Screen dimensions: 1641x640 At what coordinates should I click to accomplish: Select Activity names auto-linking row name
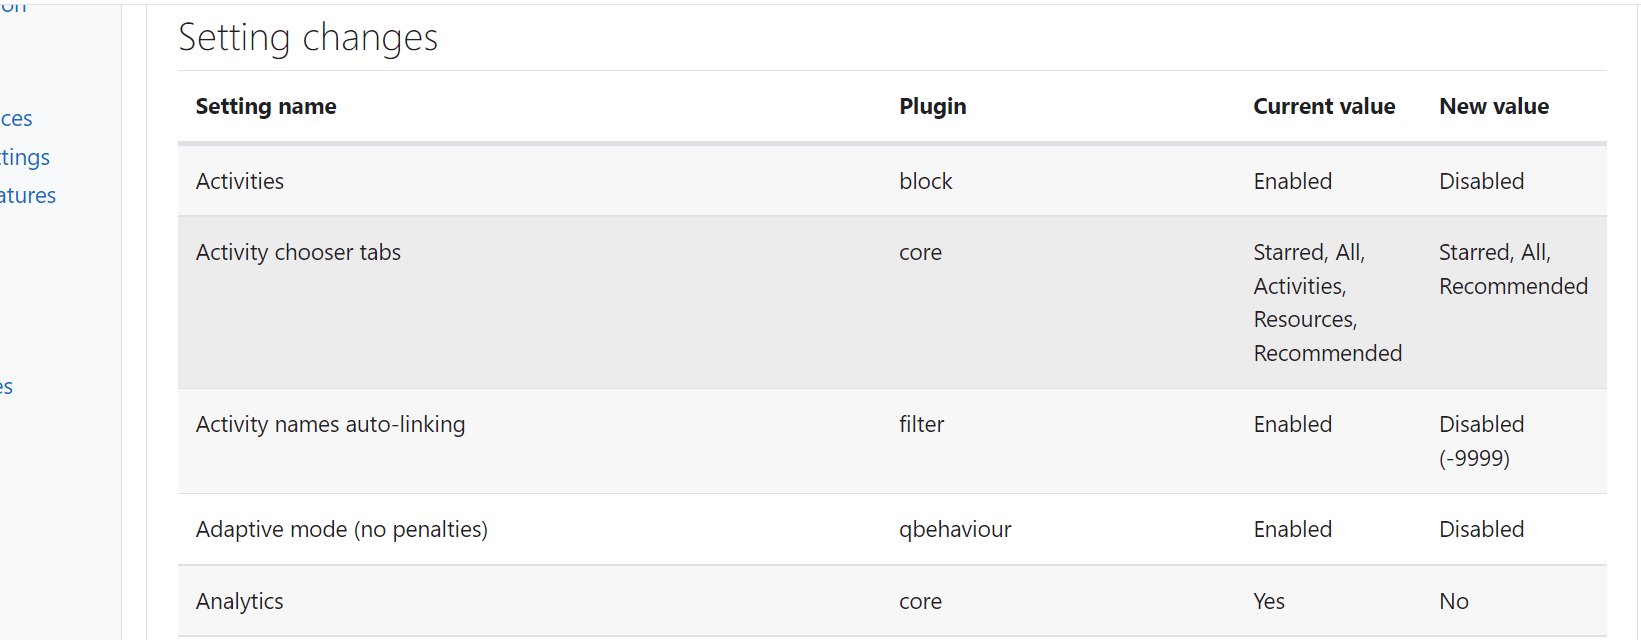click(330, 424)
